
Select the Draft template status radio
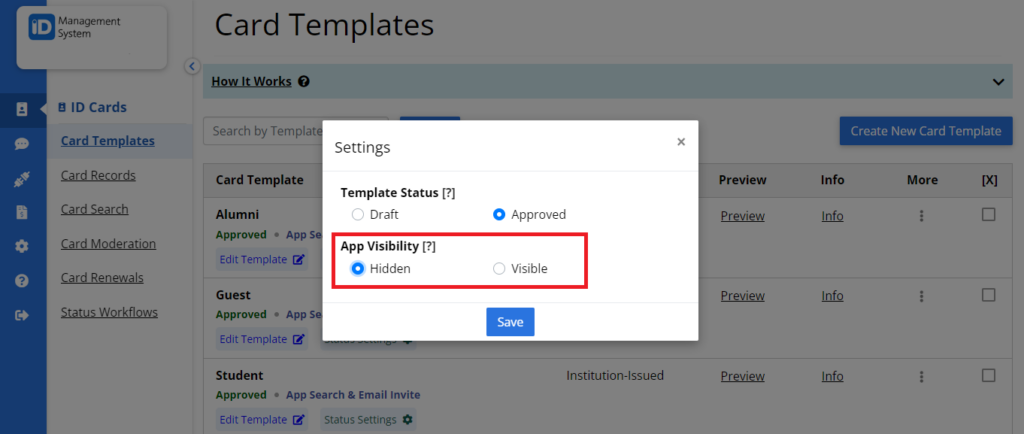coord(357,215)
